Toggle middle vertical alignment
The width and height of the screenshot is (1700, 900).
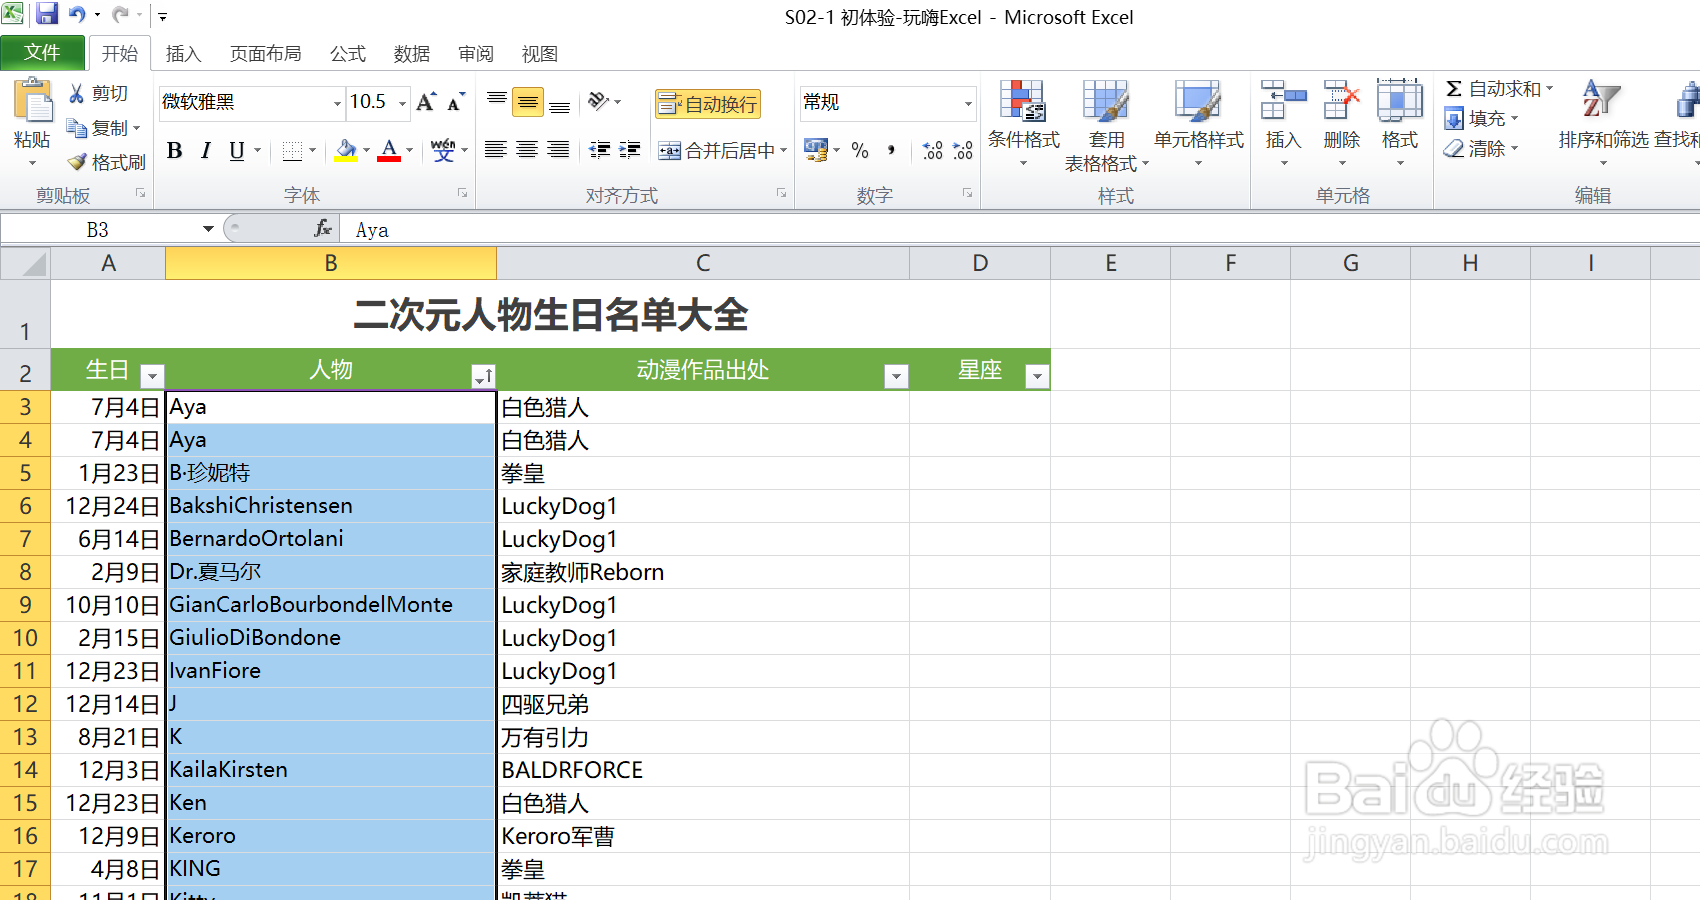(528, 101)
